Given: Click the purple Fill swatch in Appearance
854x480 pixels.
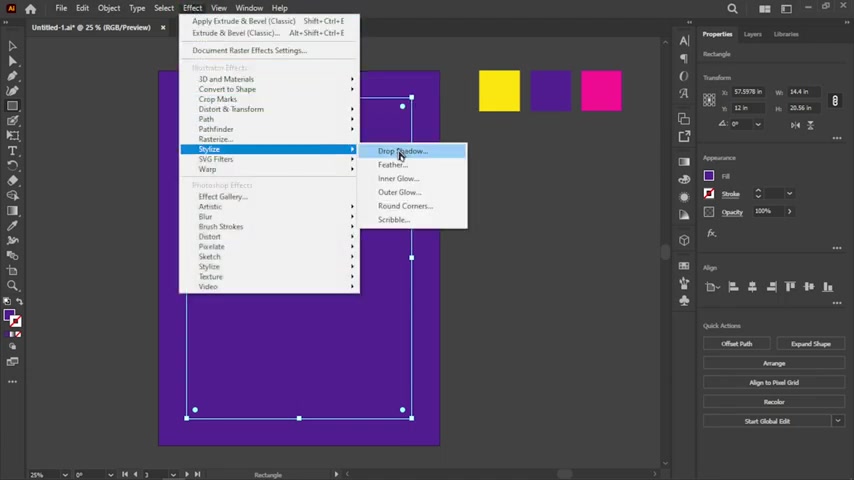Looking at the screenshot, I should [x=709, y=176].
